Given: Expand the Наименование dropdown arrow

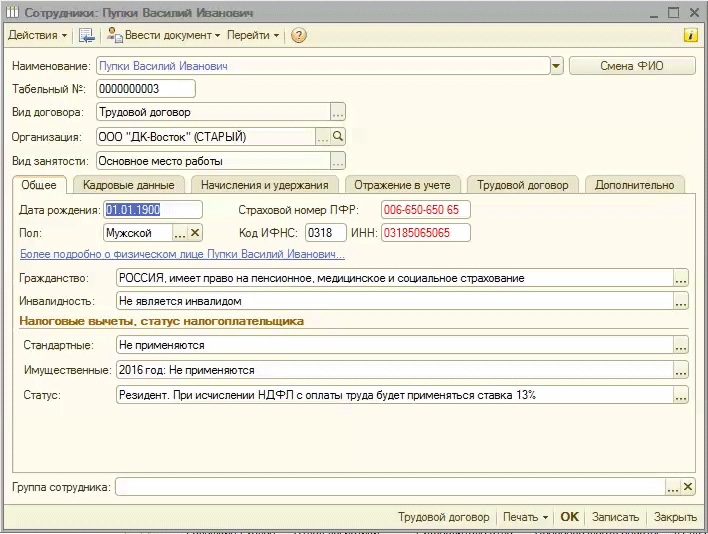Looking at the screenshot, I should coord(557,66).
